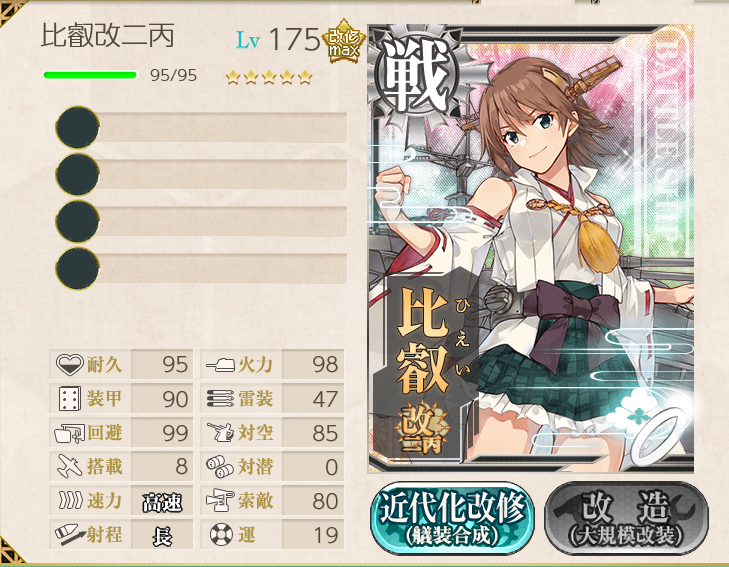Image resolution: width=729 pixels, height=567 pixels.
Task: Click the 回避 evasion icon
Action: point(69,433)
